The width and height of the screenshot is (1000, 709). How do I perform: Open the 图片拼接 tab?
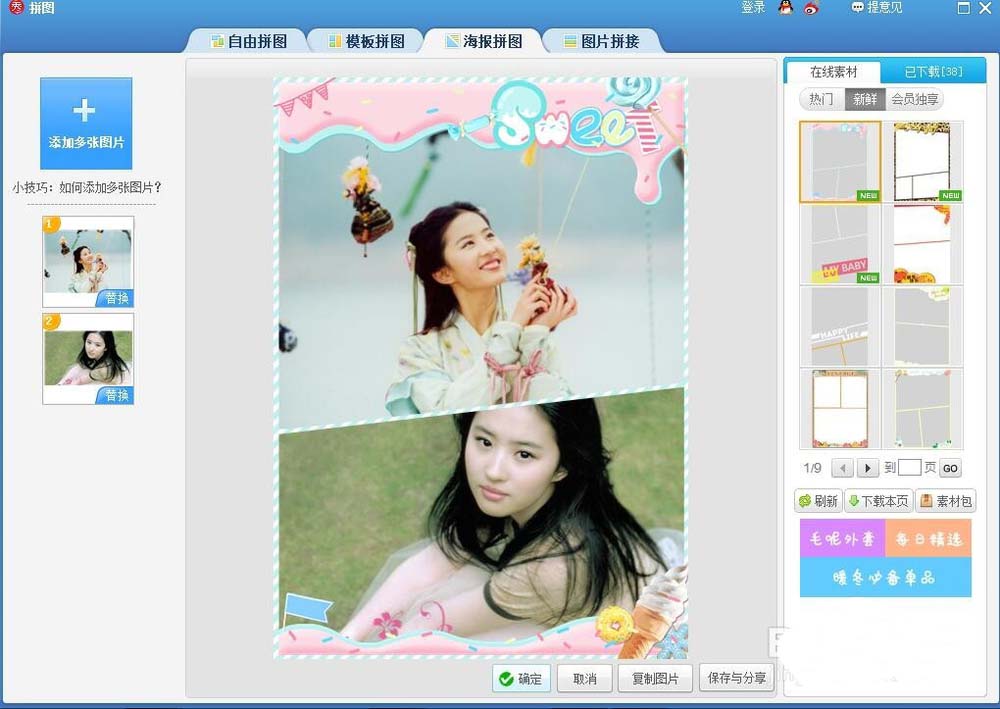coord(601,41)
